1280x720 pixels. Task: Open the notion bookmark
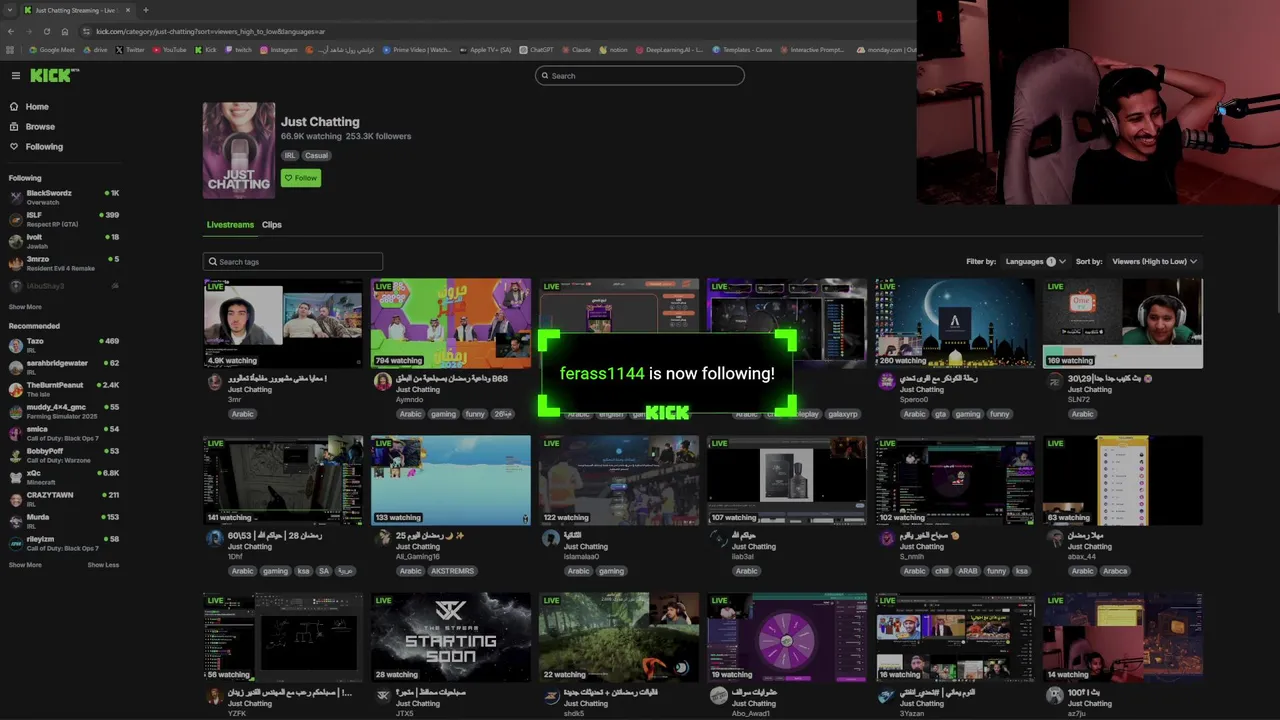pos(613,49)
